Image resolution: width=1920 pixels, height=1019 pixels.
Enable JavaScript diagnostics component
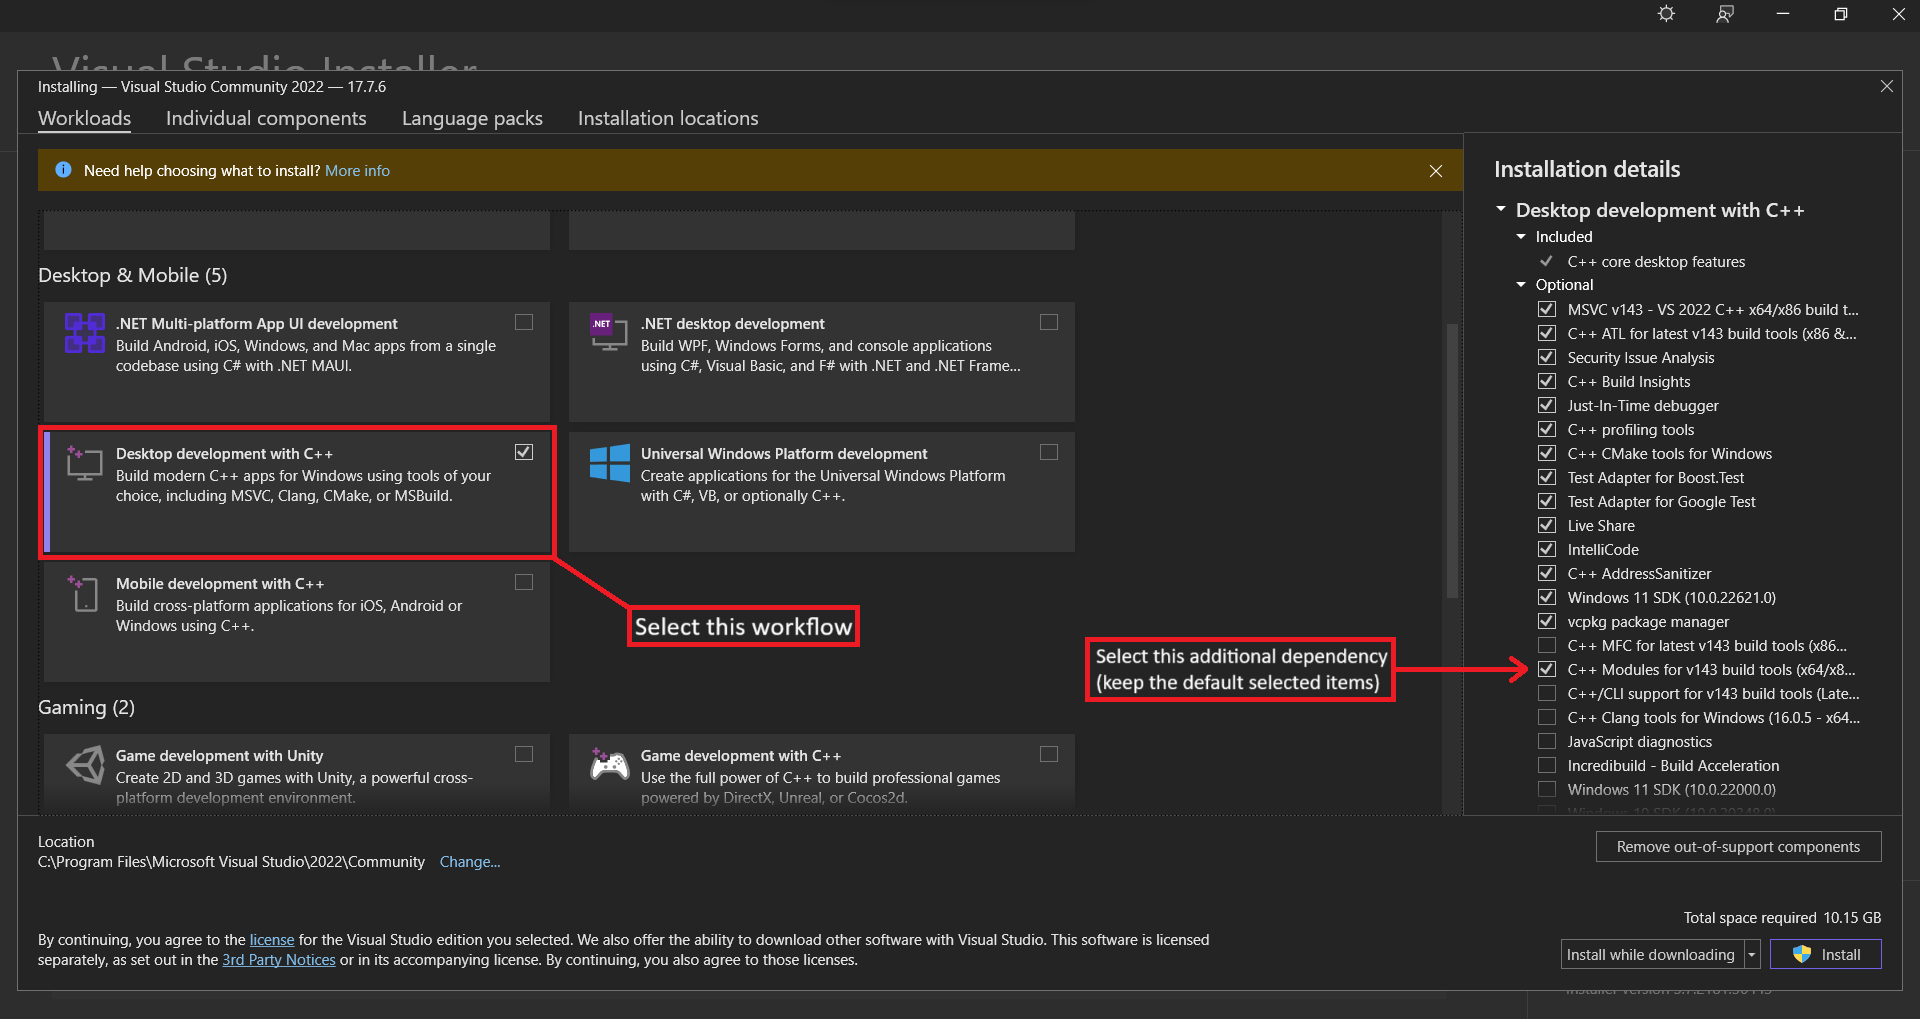[1547, 741]
